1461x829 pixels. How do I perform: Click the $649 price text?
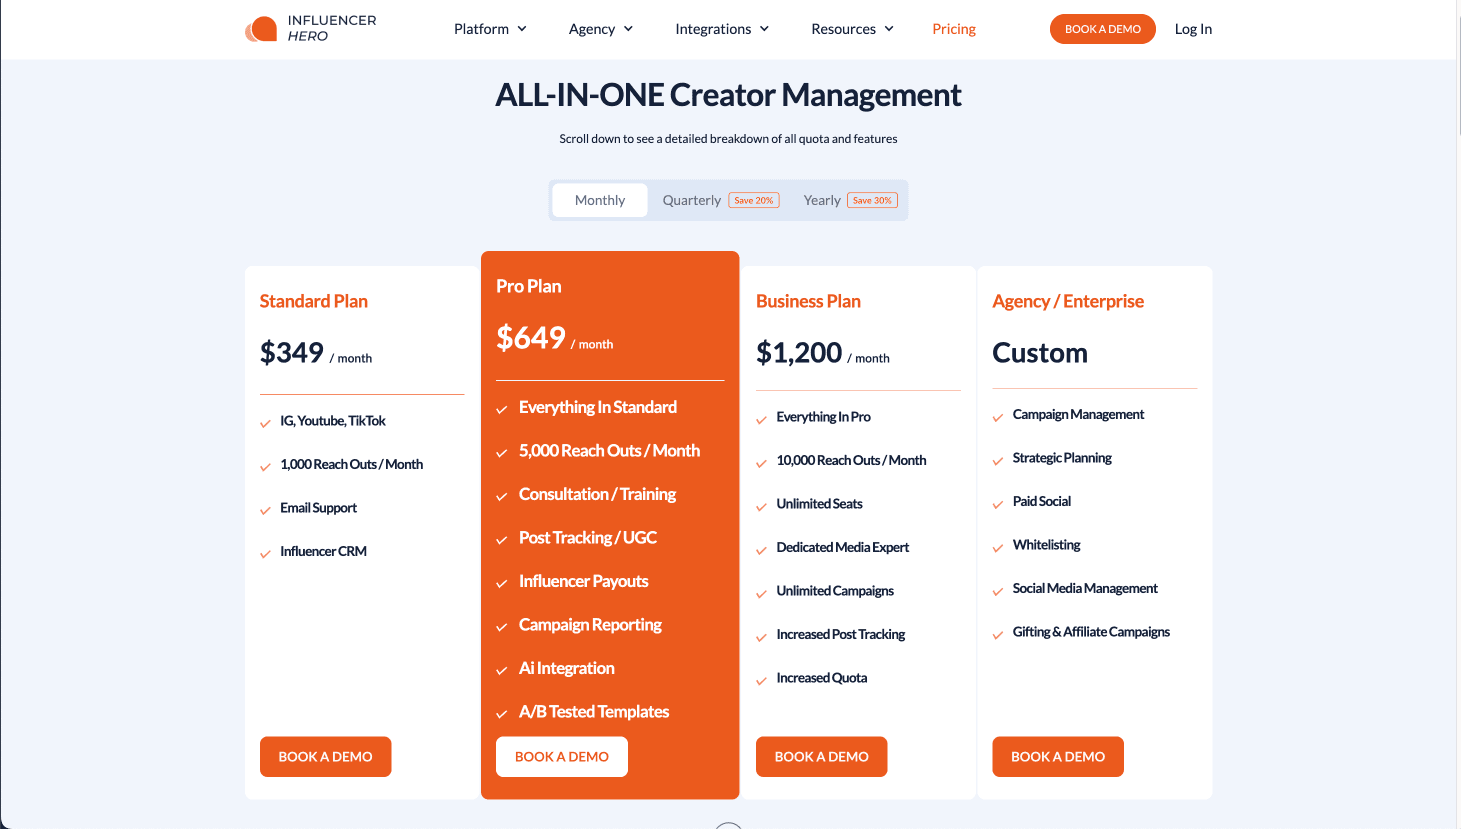[x=531, y=338]
